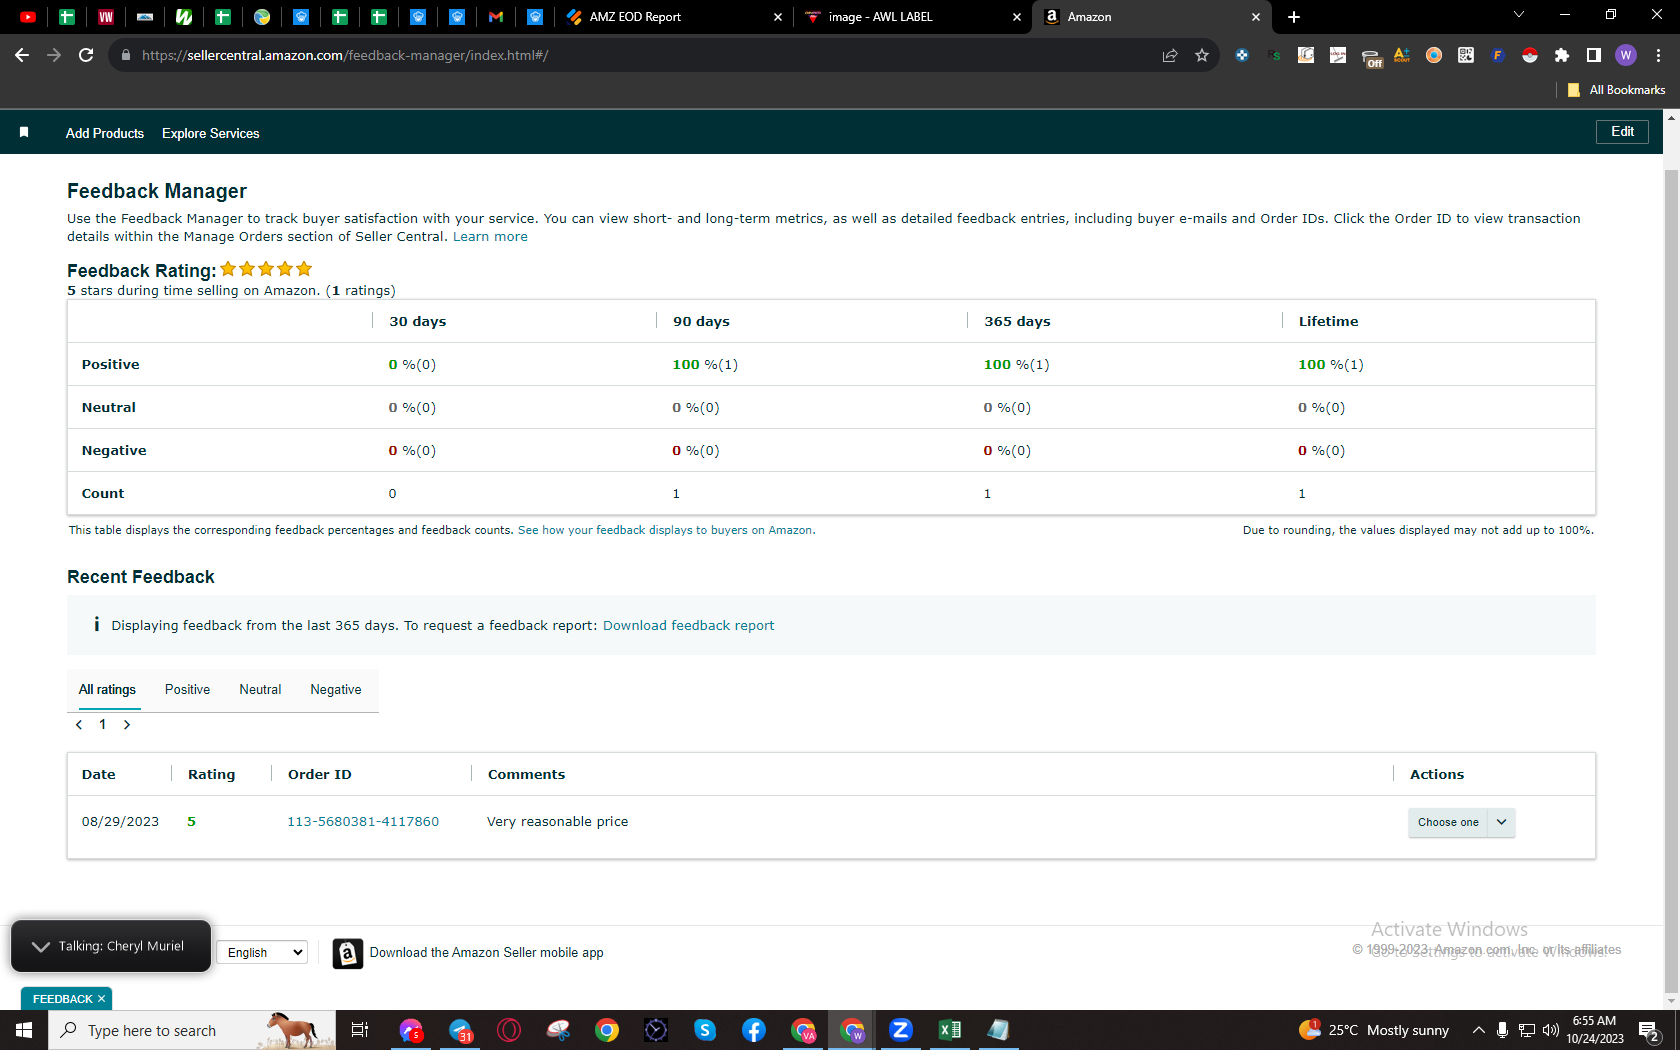Open the Extensions puzzle-piece menu
Screen dimensions: 1680x1050
click(x=1562, y=55)
